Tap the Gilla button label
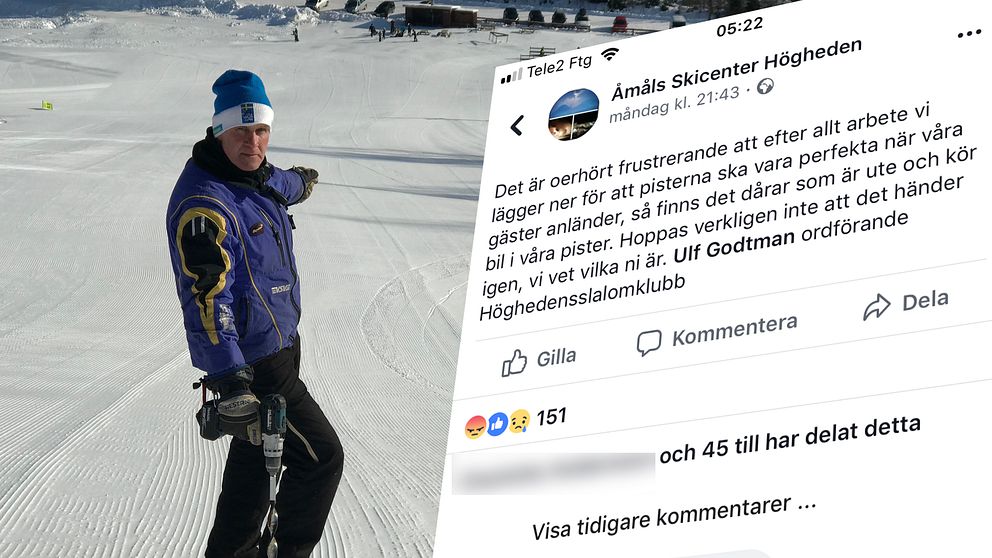 pyautogui.click(x=556, y=357)
